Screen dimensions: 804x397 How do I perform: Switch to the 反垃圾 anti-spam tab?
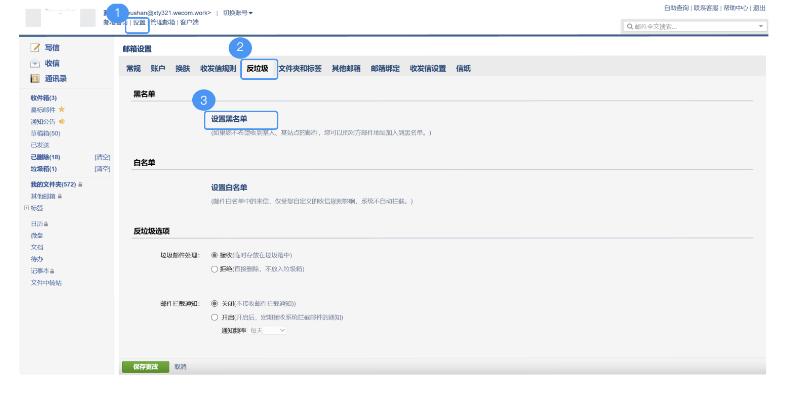tap(257, 69)
